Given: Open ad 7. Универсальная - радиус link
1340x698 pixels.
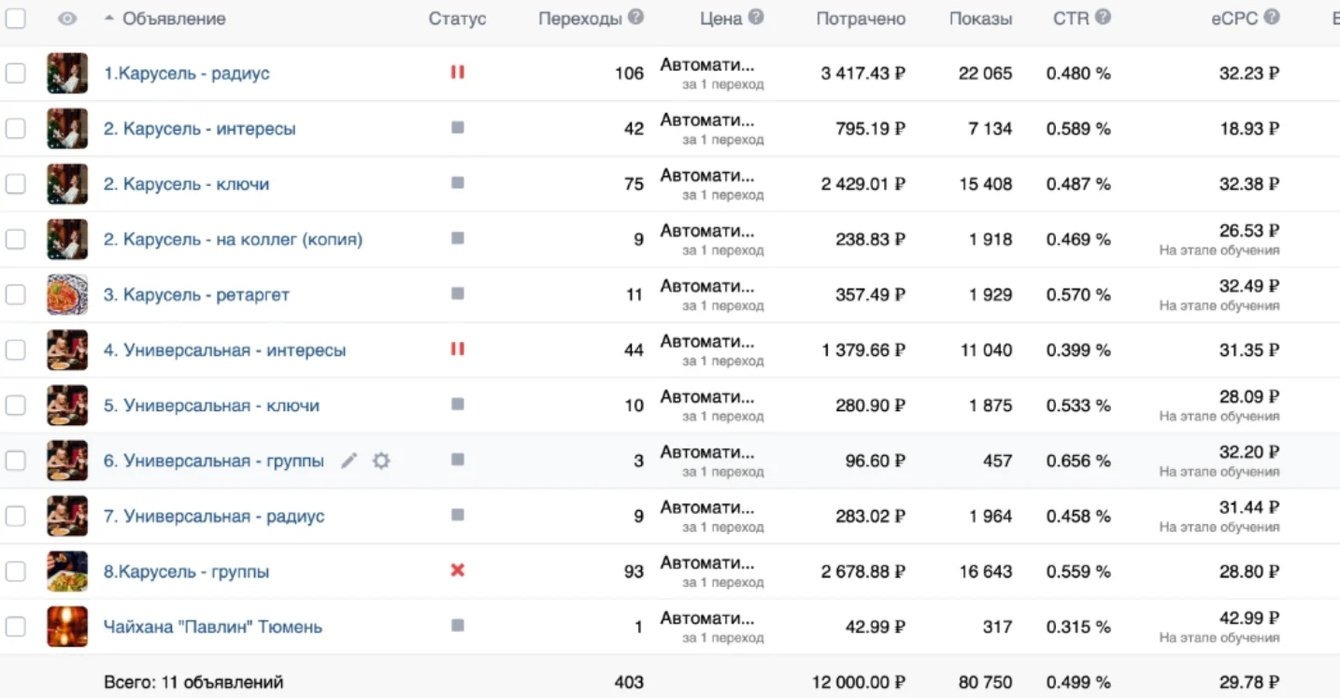Looking at the screenshot, I should coord(214,516).
